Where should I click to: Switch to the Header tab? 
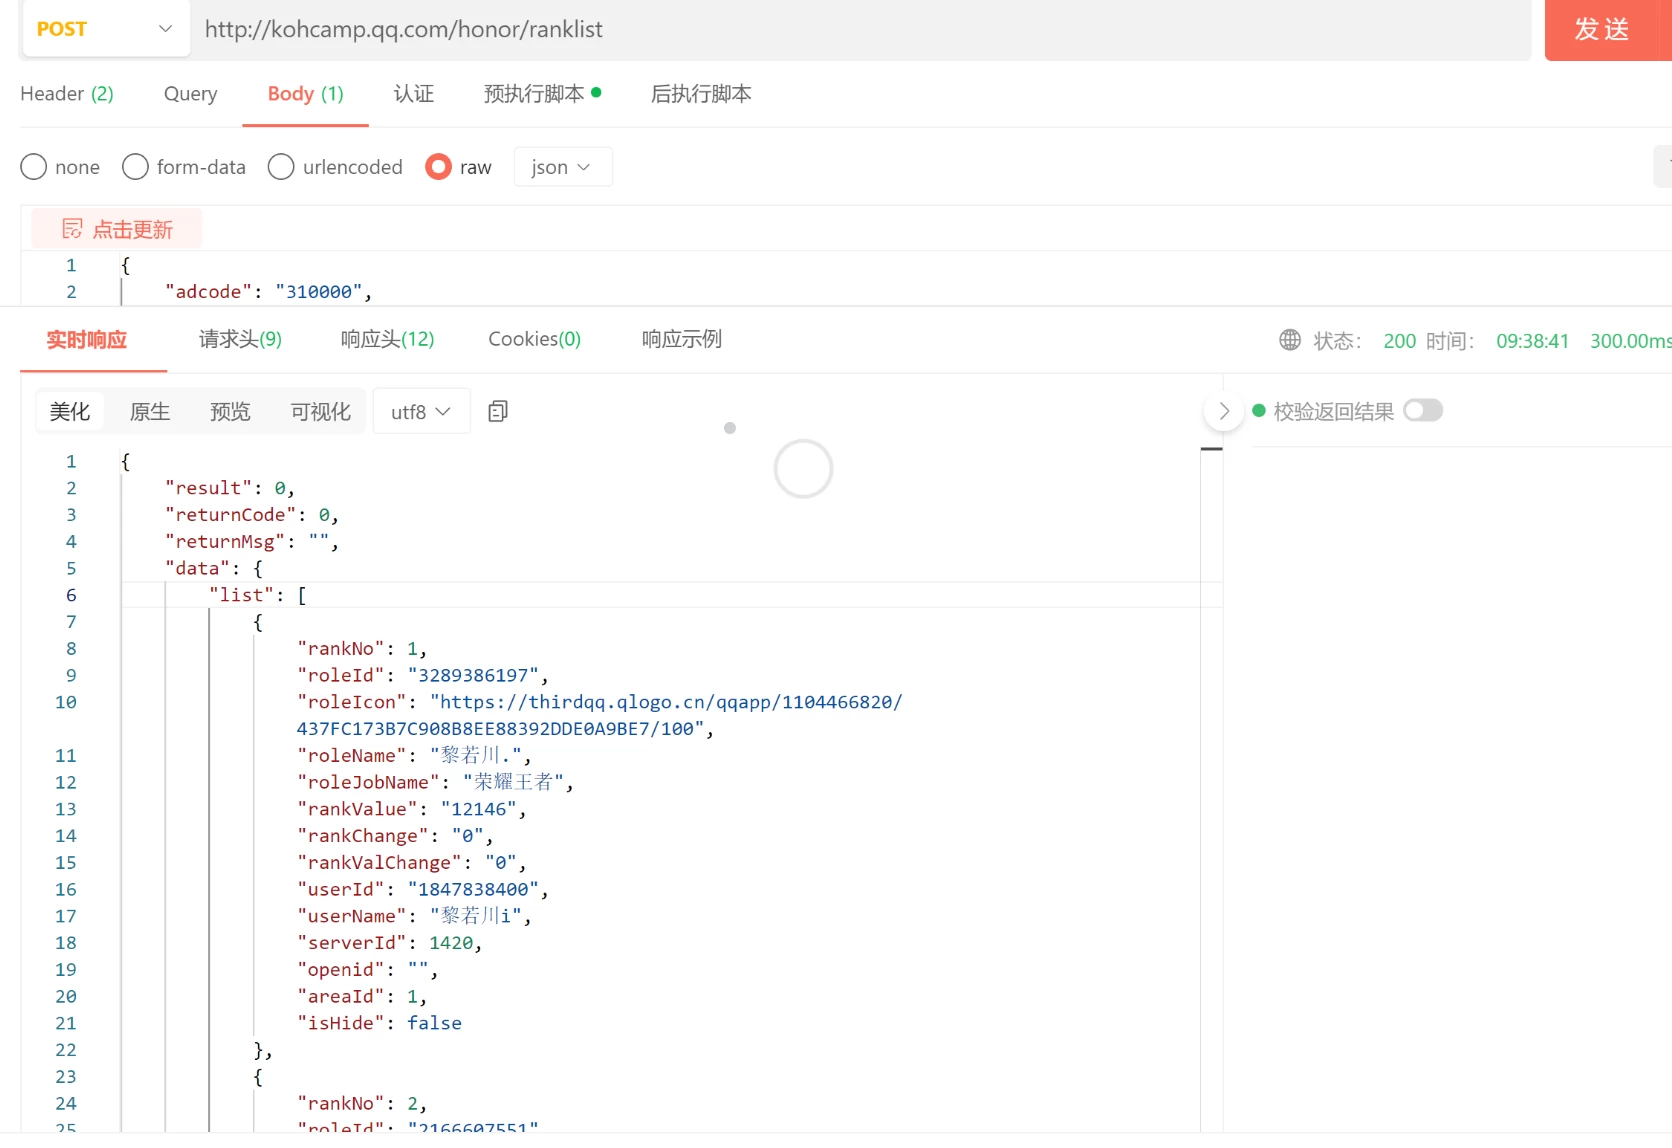tap(67, 94)
